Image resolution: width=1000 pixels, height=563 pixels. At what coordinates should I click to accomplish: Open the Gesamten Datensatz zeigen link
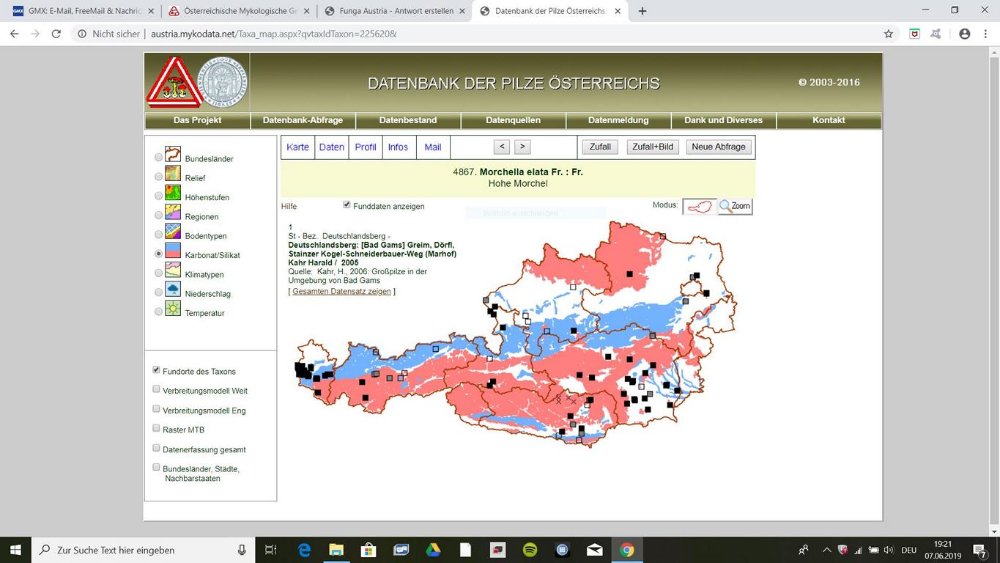point(341,291)
